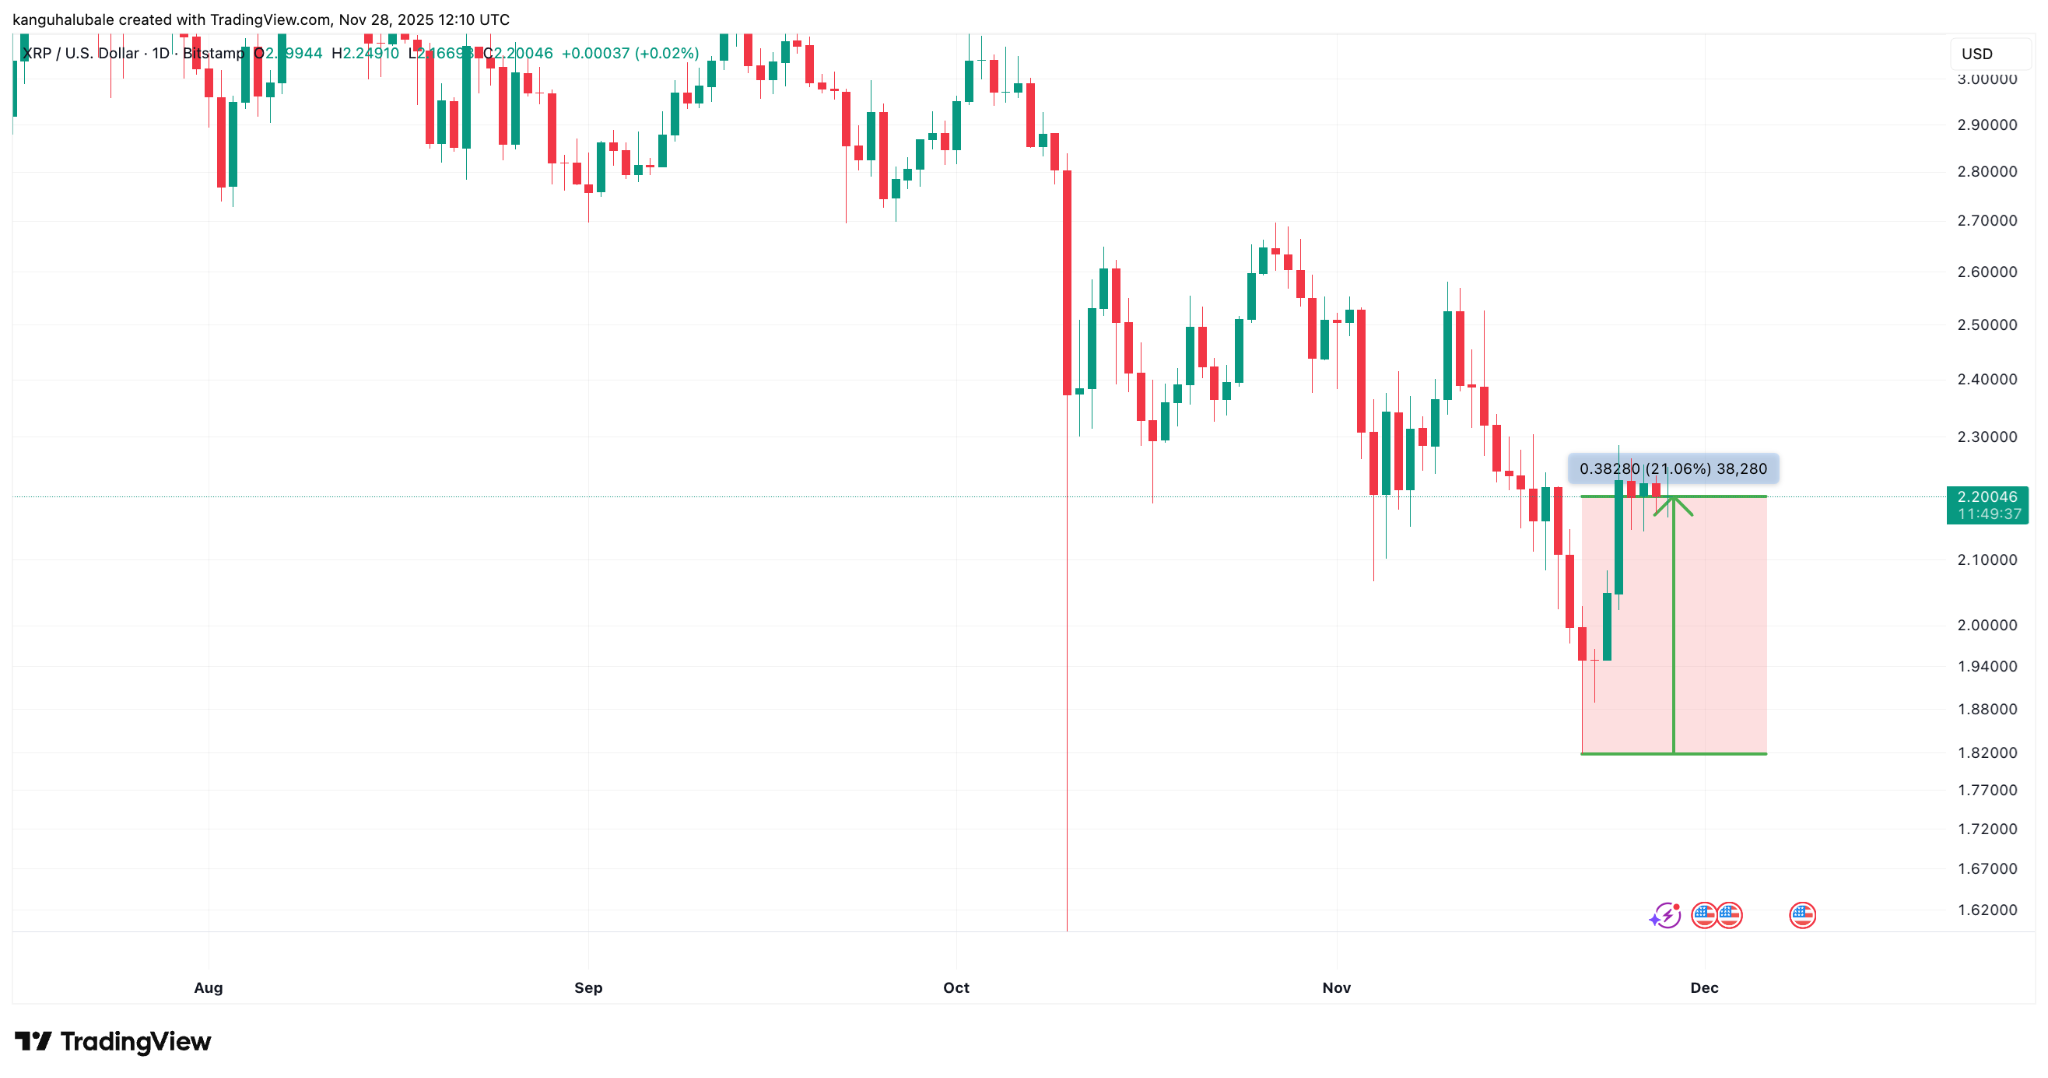Viewport: 2048px width, 1078px height.
Task: Select the Dec label on the time axis
Action: pyautogui.click(x=1704, y=987)
